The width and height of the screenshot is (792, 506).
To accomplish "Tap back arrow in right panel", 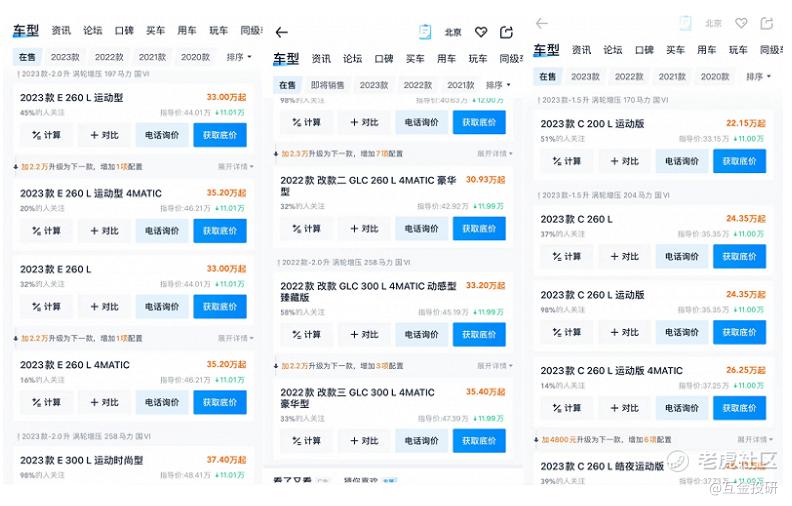I will tap(541, 23).
